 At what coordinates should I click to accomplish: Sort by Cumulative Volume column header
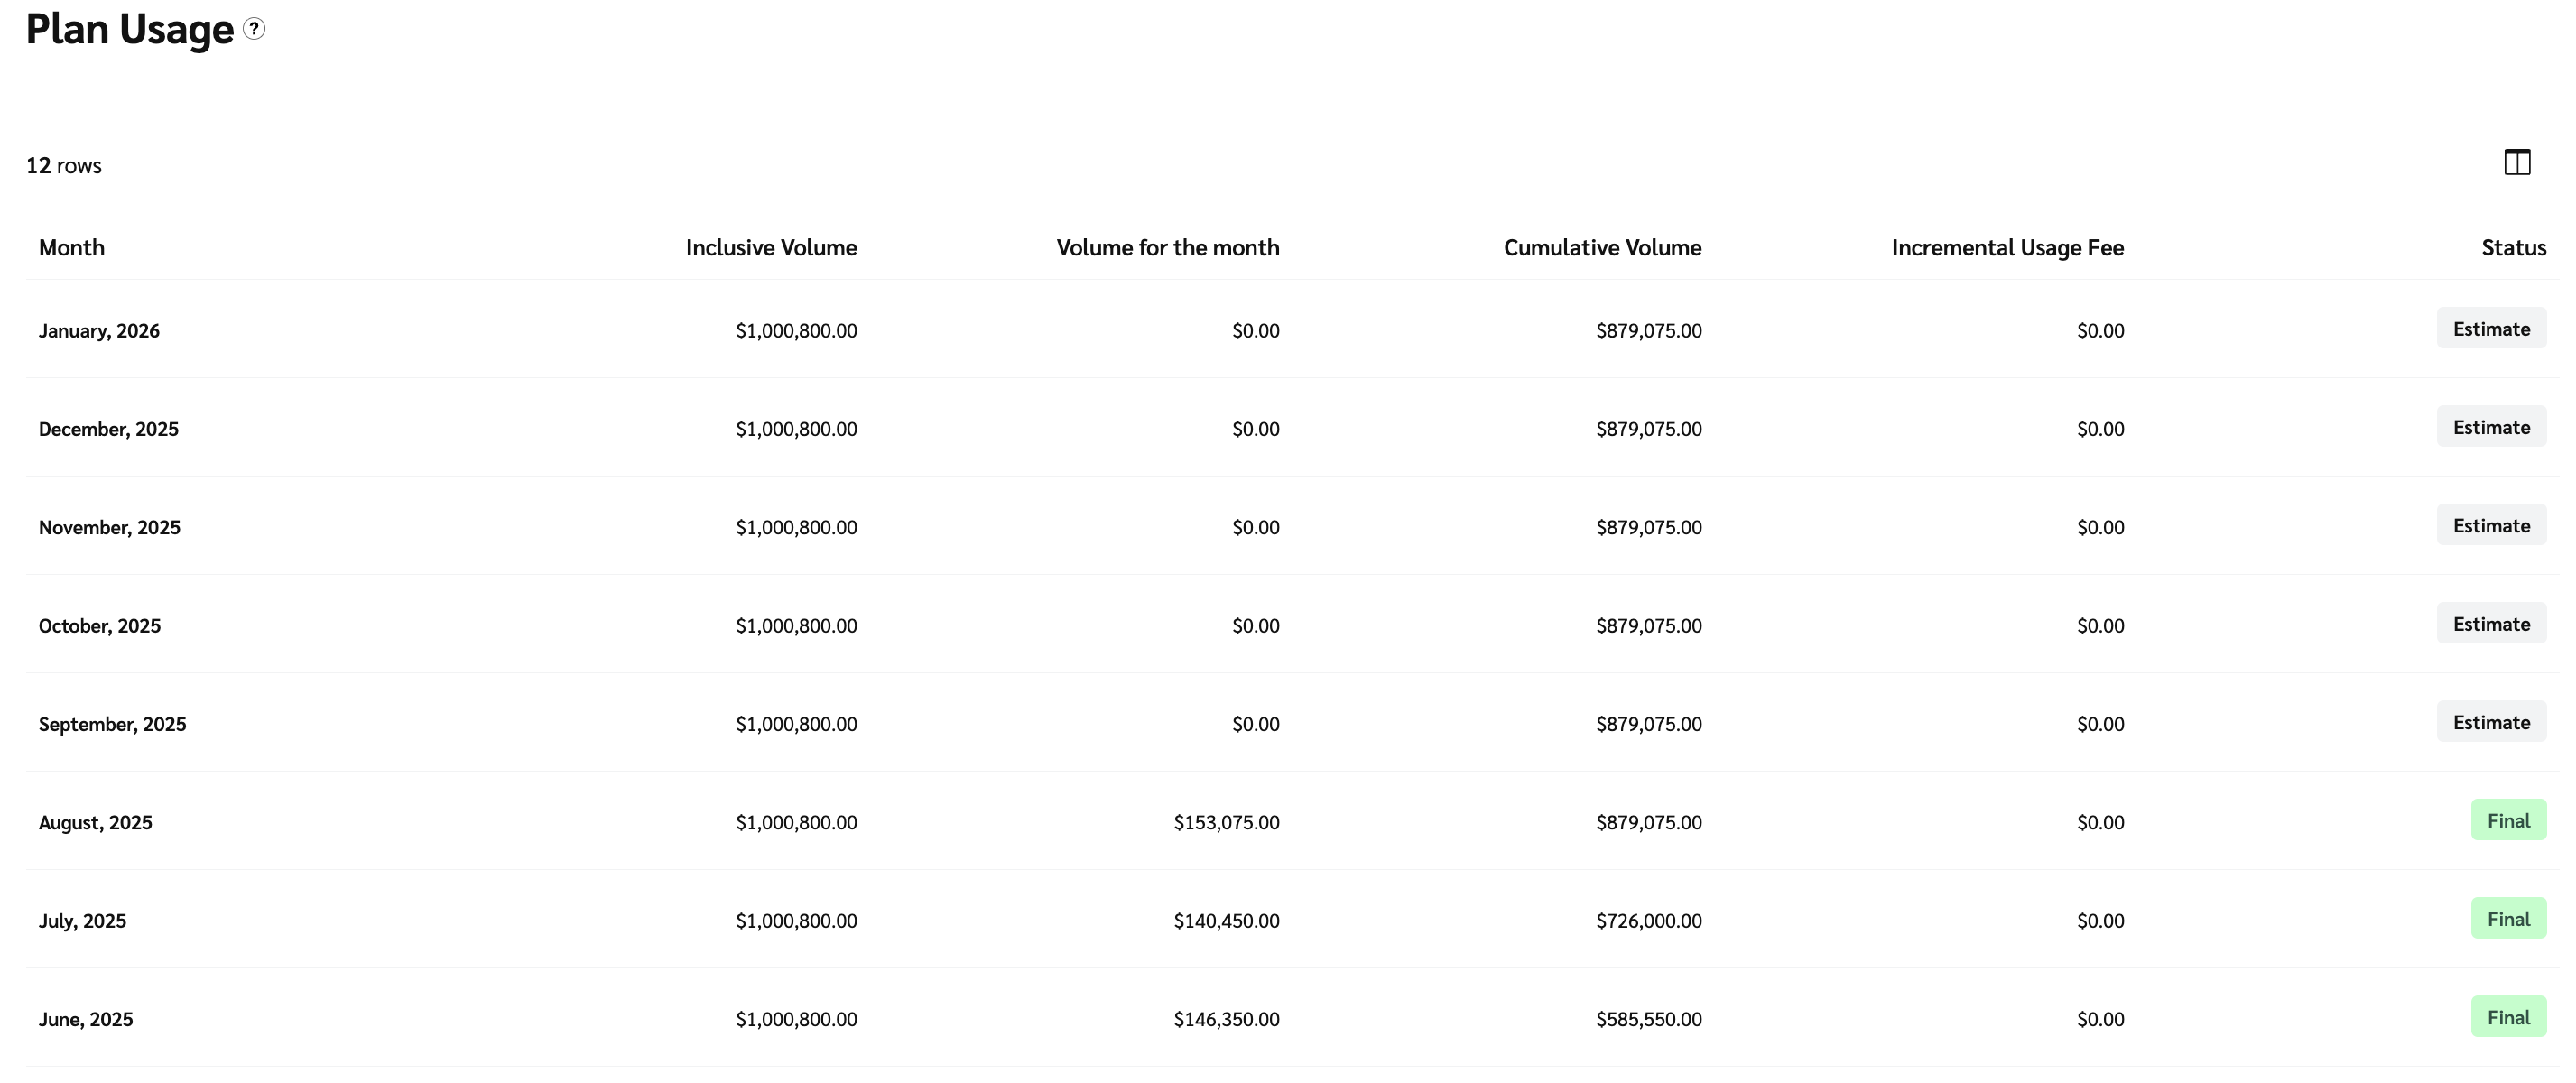(1602, 247)
